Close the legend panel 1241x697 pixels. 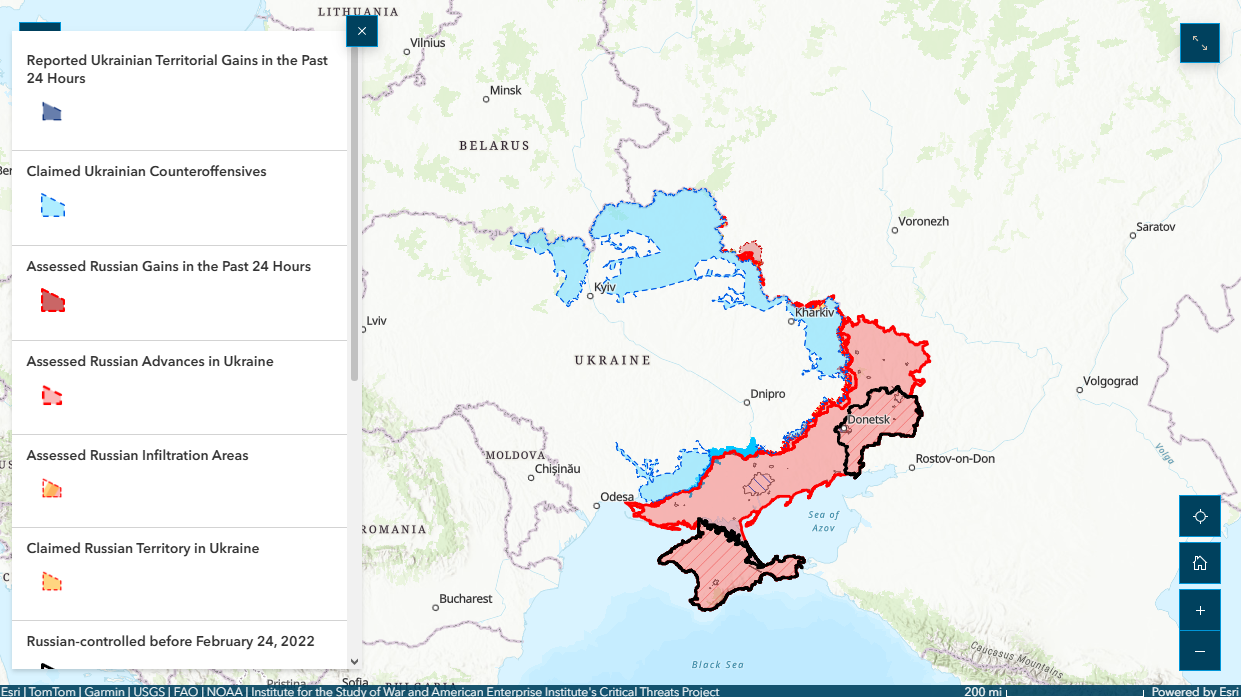coord(362,31)
